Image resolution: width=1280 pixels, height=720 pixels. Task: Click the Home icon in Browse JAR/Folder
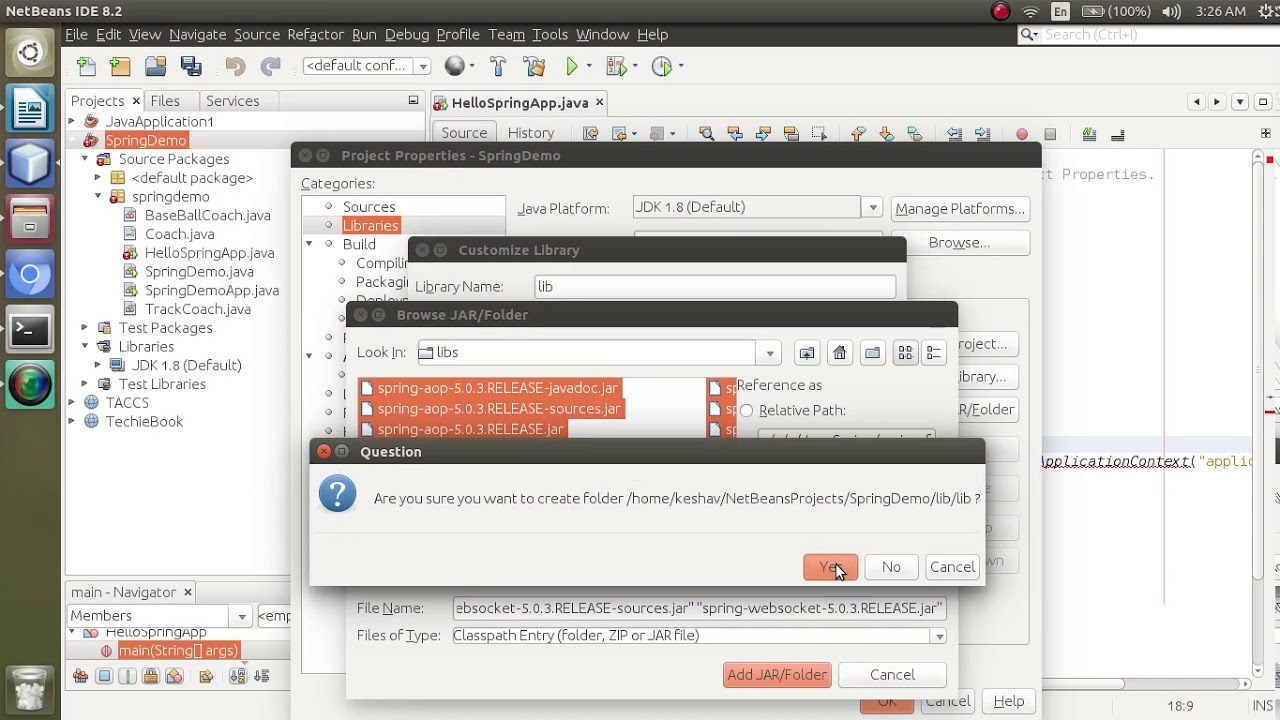click(840, 353)
